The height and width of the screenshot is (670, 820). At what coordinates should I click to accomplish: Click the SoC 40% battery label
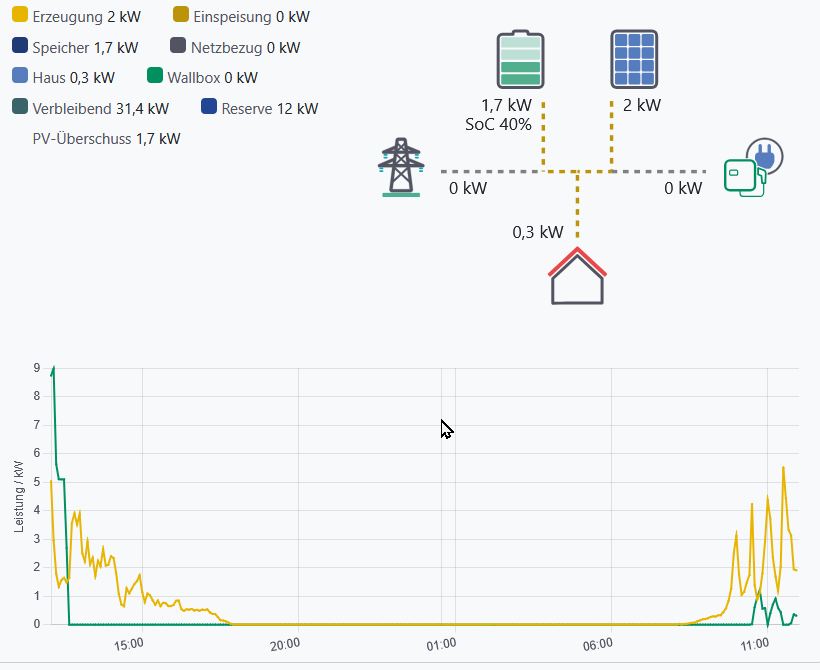pyautogui.click(x=498, y=124)
